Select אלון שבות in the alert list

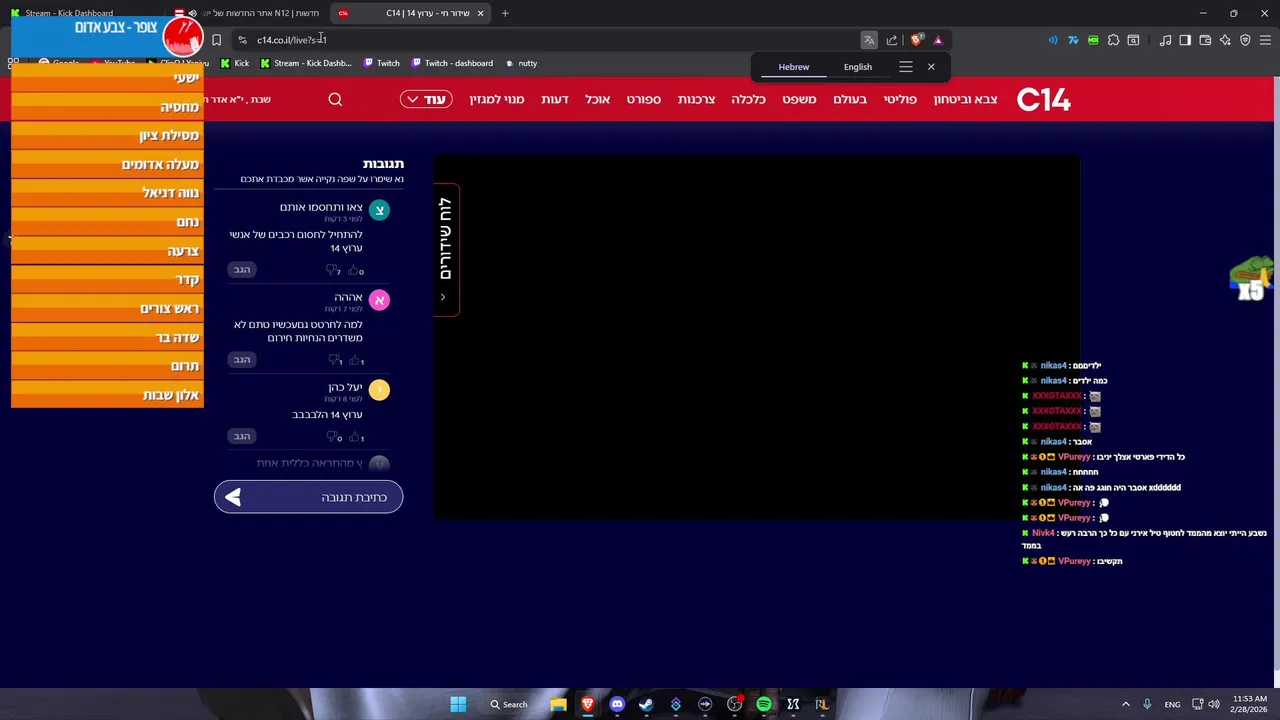(x=107, y=395)
